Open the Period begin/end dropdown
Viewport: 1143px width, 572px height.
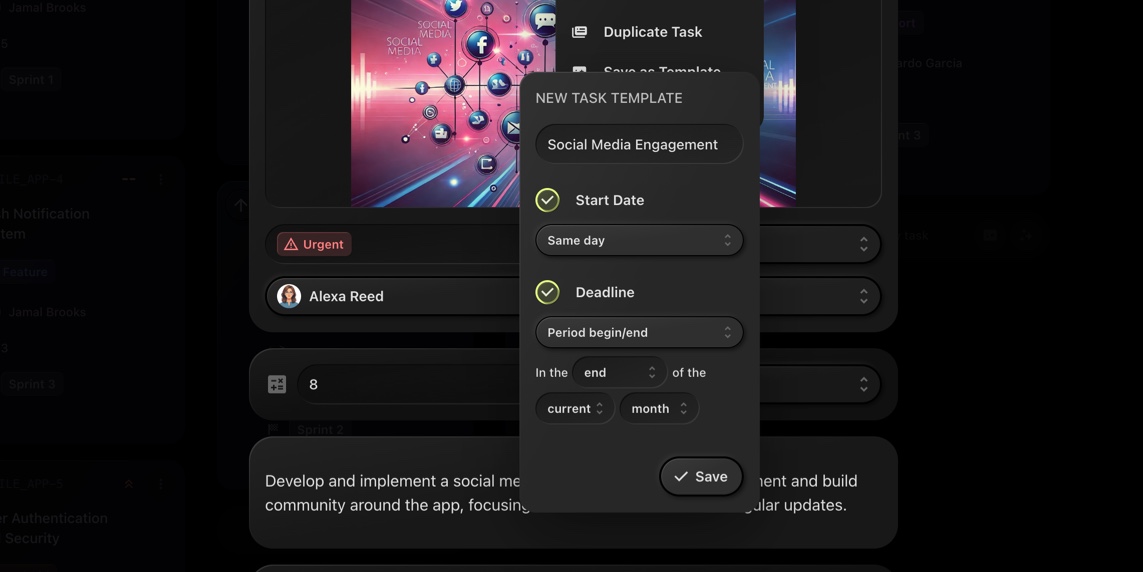pyautogui.click(x=639, y=332)
